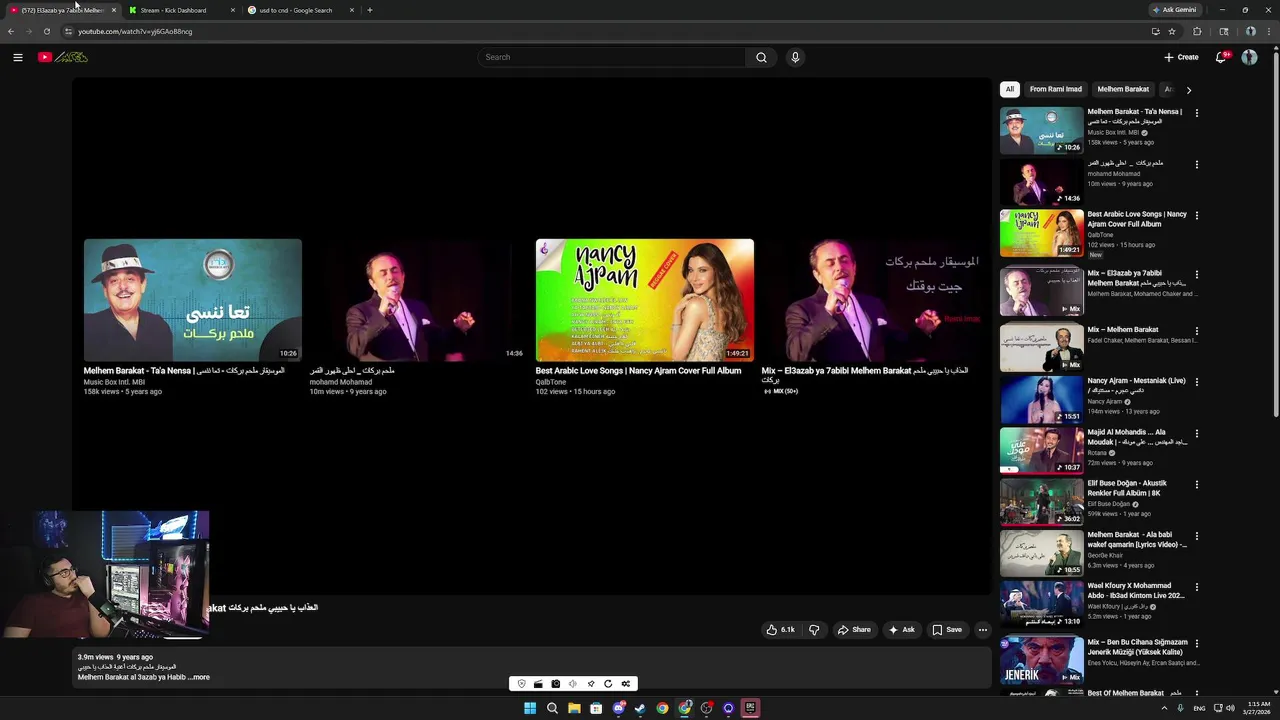Click the speaker icon in the floating toolbar

pos(573,684)
